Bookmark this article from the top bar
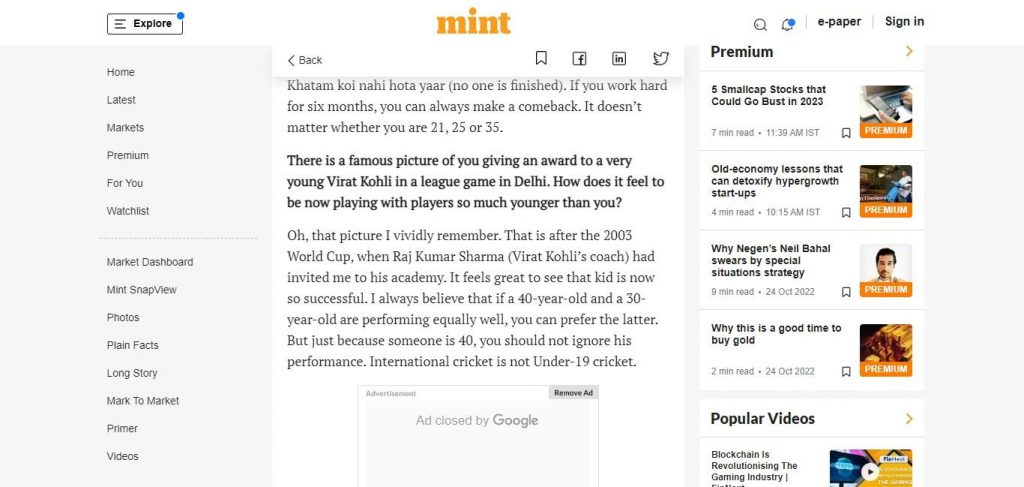The height and width of the screenshot is (487, 1024). click(x=541, y=59)
